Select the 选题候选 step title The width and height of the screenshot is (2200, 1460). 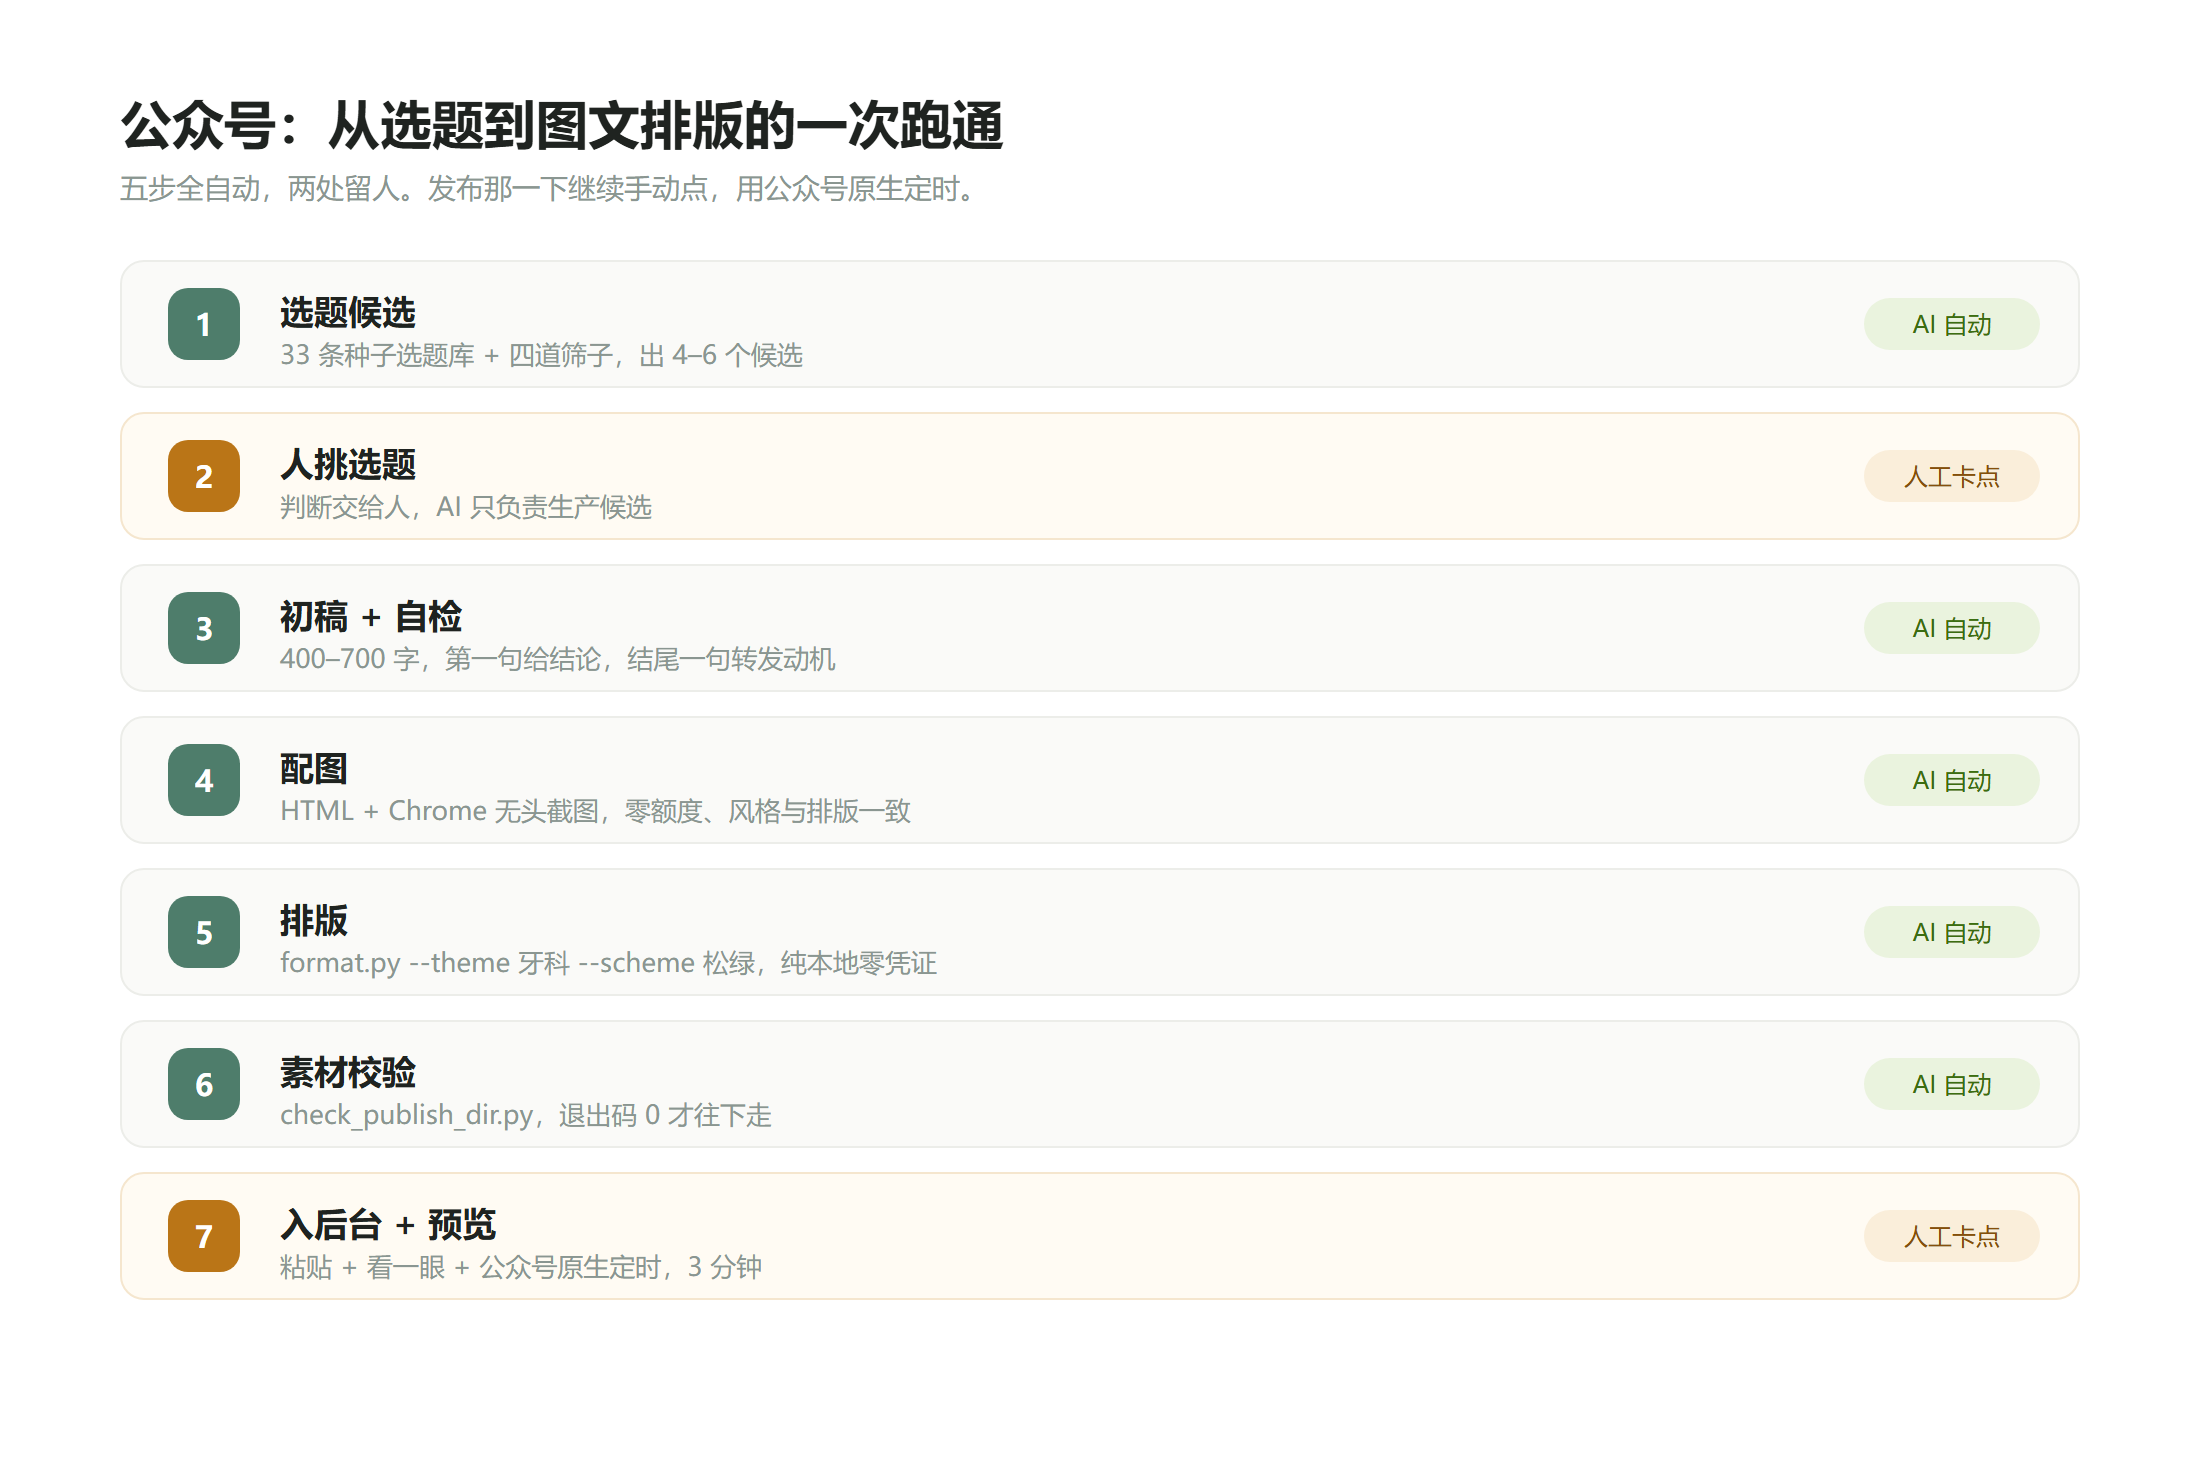point(348,313)
